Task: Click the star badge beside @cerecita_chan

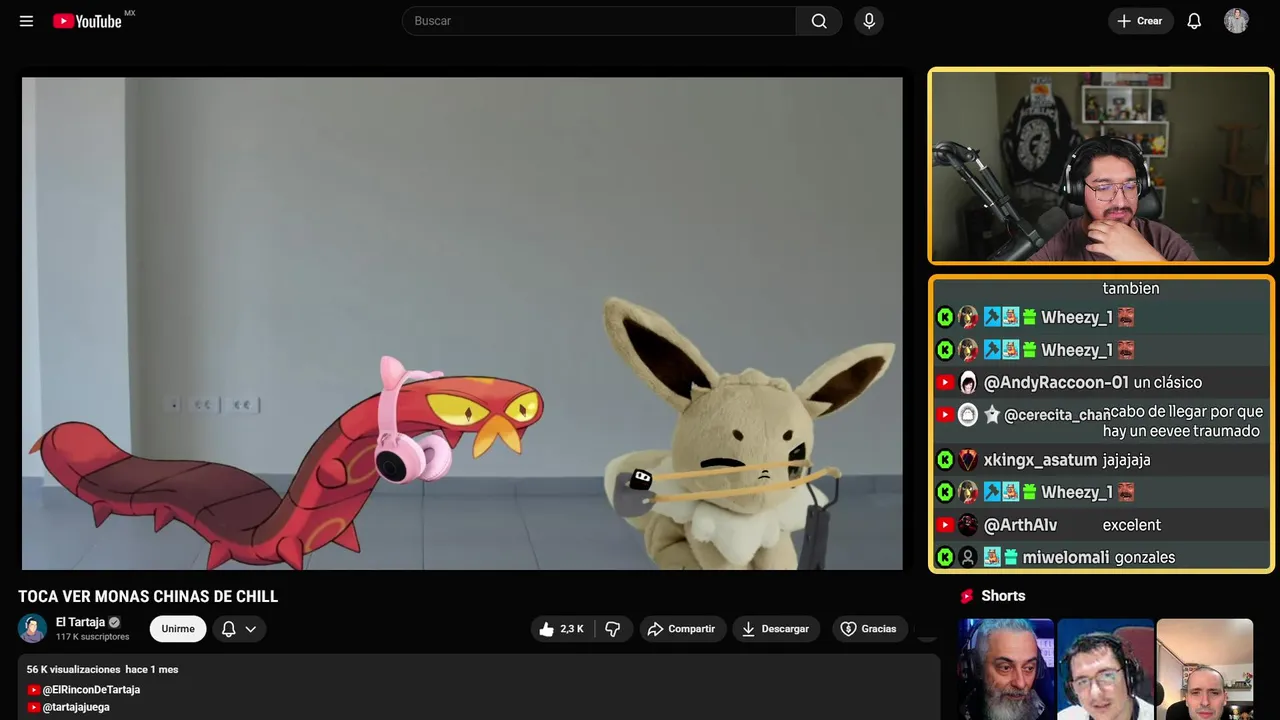Action: (992, 415)
